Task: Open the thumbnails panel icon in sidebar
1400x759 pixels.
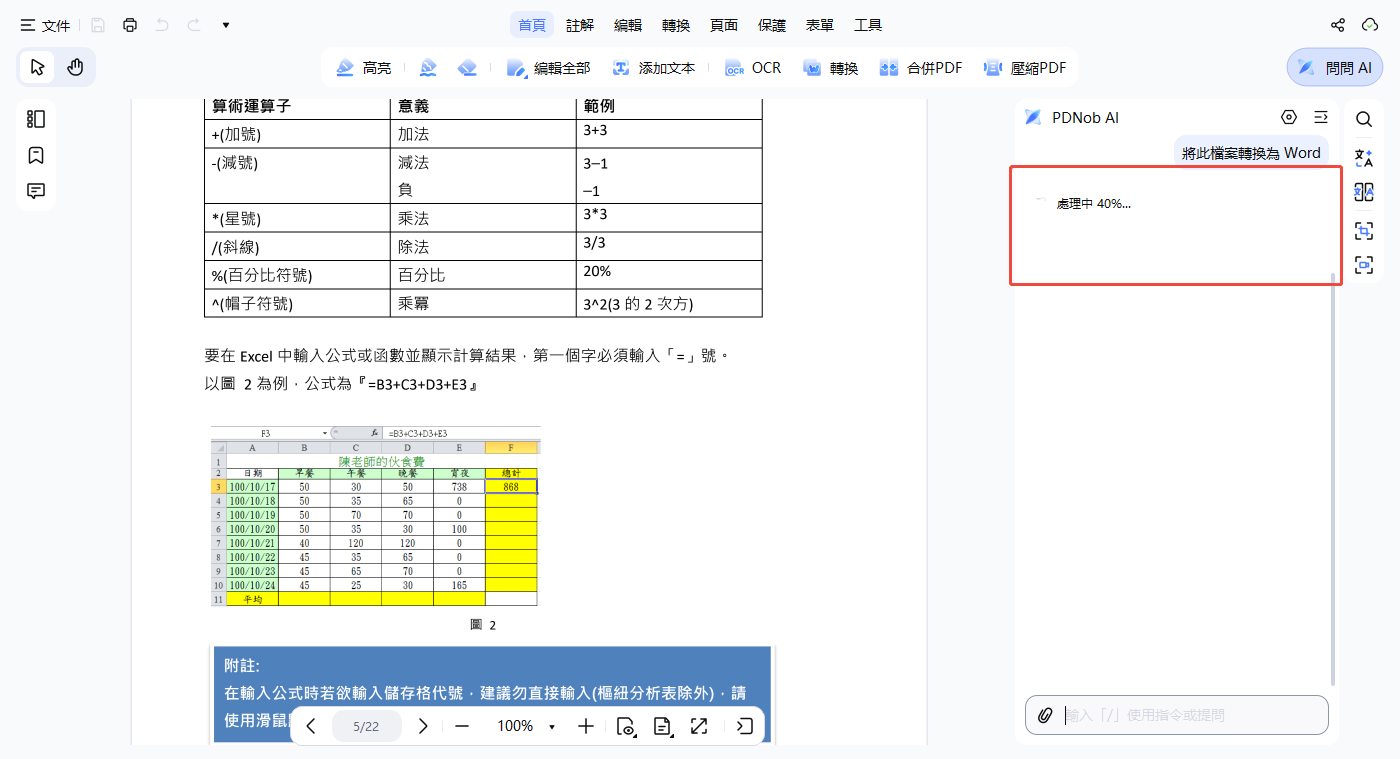Action: click(x=36, y=119)
